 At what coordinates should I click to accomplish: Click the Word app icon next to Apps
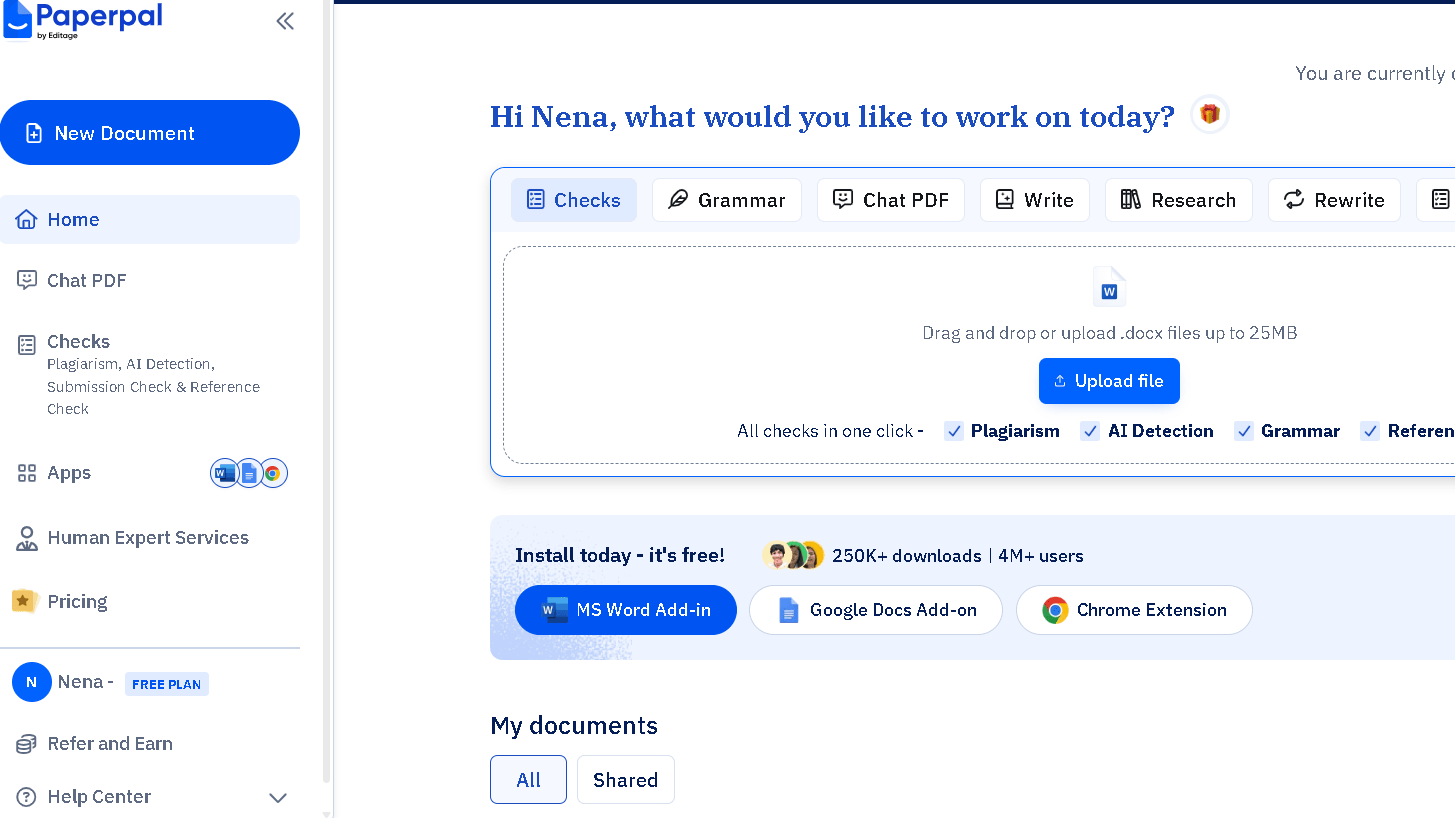pyautogui.click(x=224, y=473)
